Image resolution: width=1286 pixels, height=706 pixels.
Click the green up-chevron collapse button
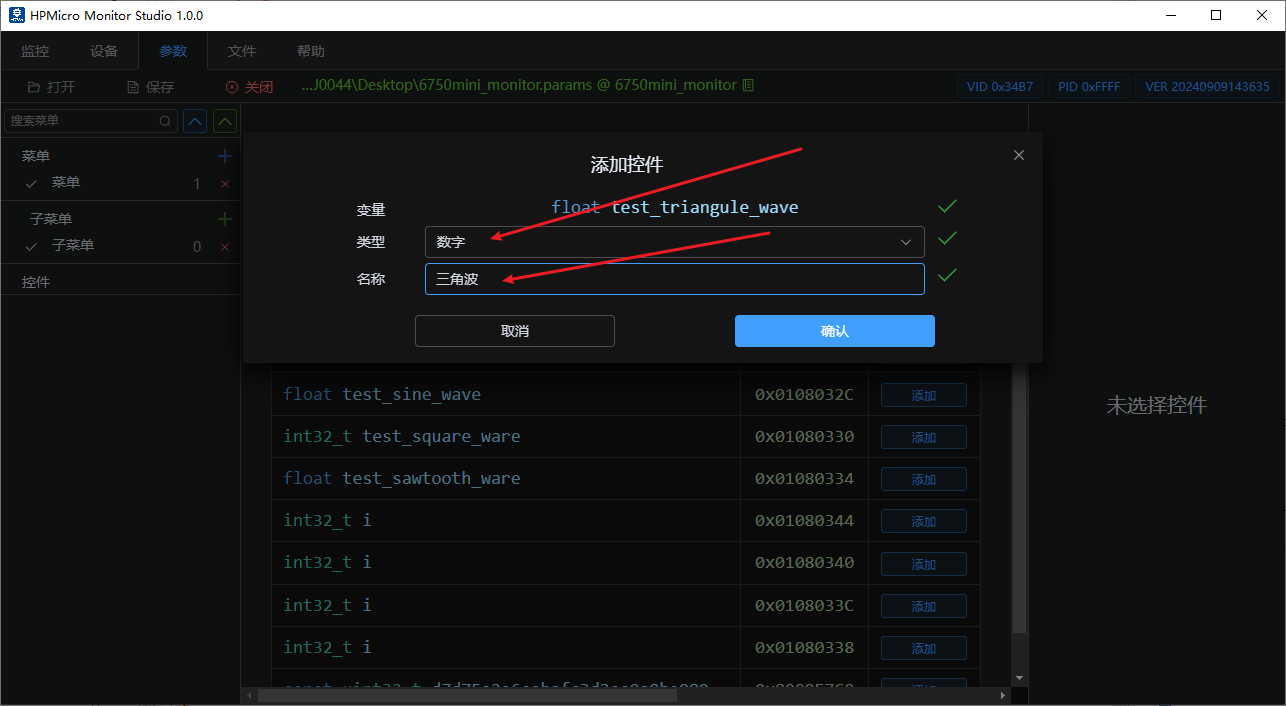pyautogui.click(x=226, y=121)
